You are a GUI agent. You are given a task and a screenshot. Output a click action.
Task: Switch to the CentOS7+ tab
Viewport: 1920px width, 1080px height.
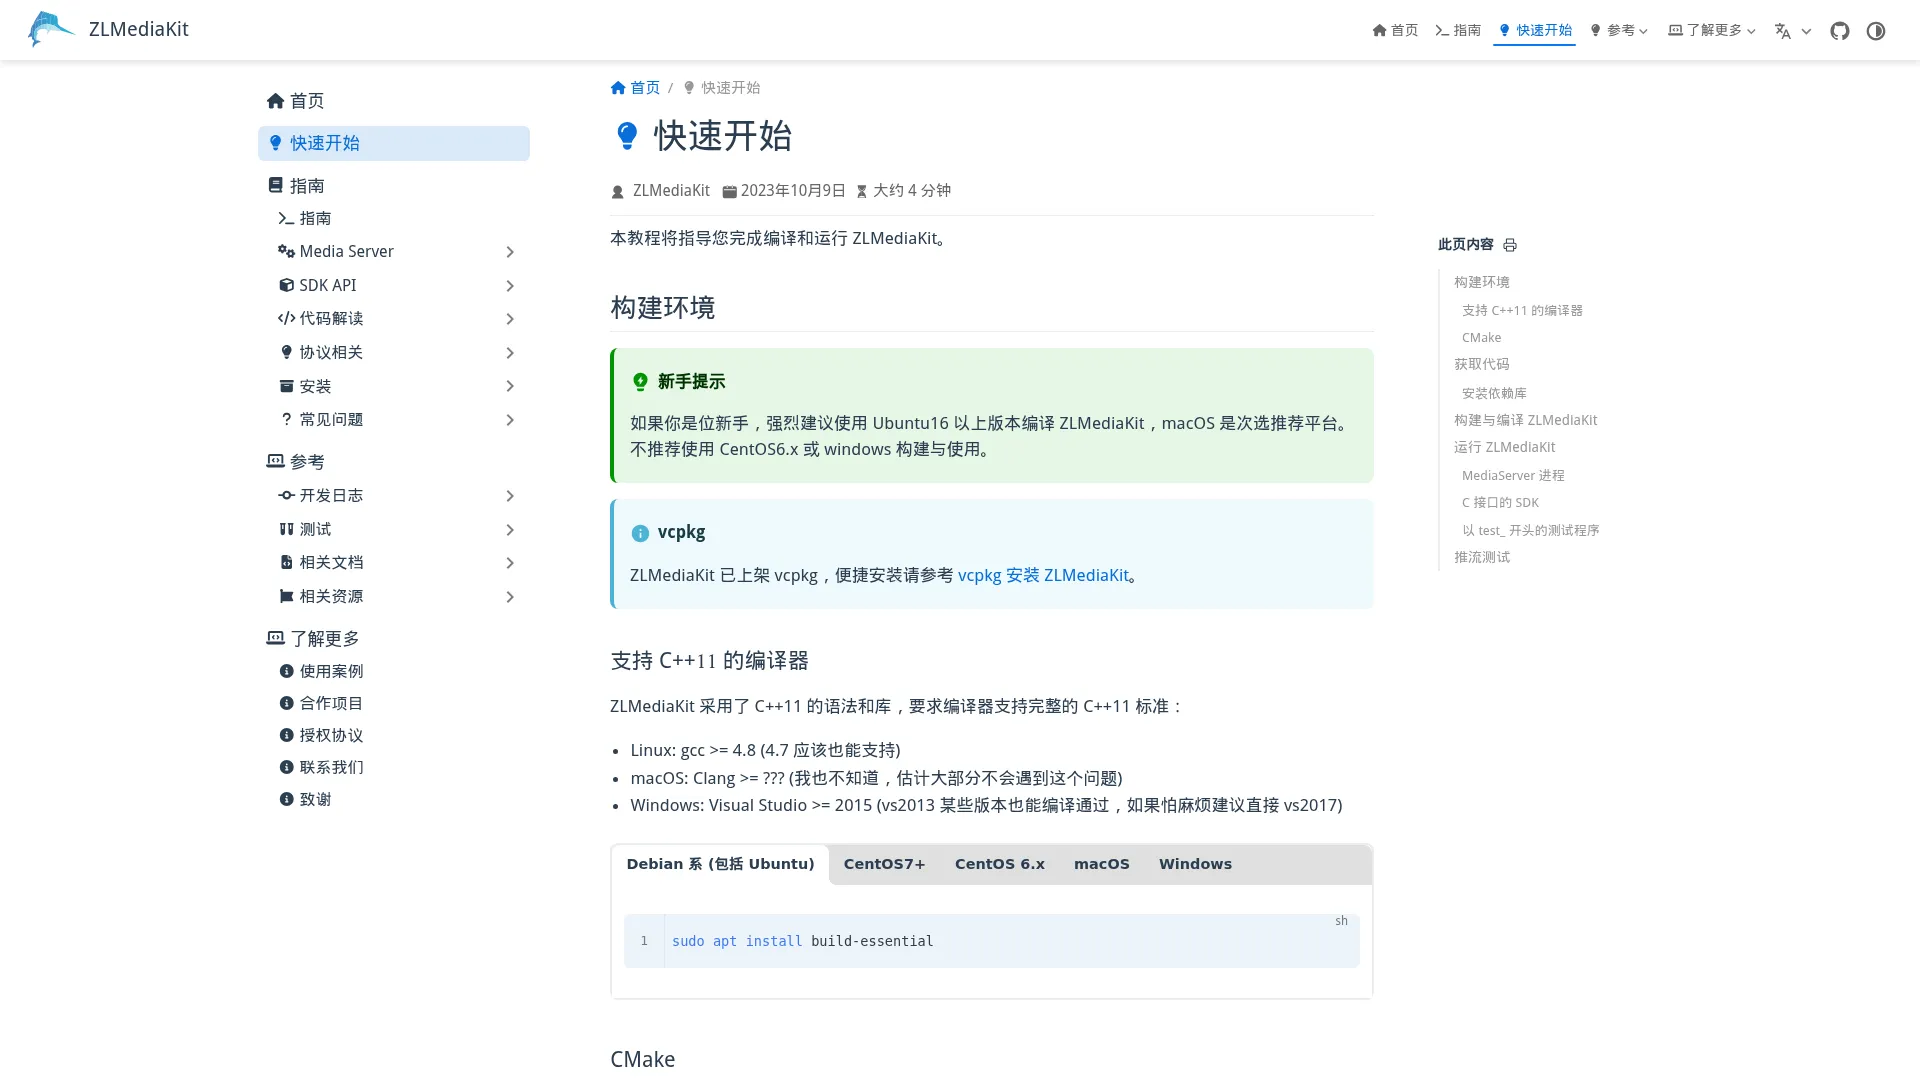884,864
